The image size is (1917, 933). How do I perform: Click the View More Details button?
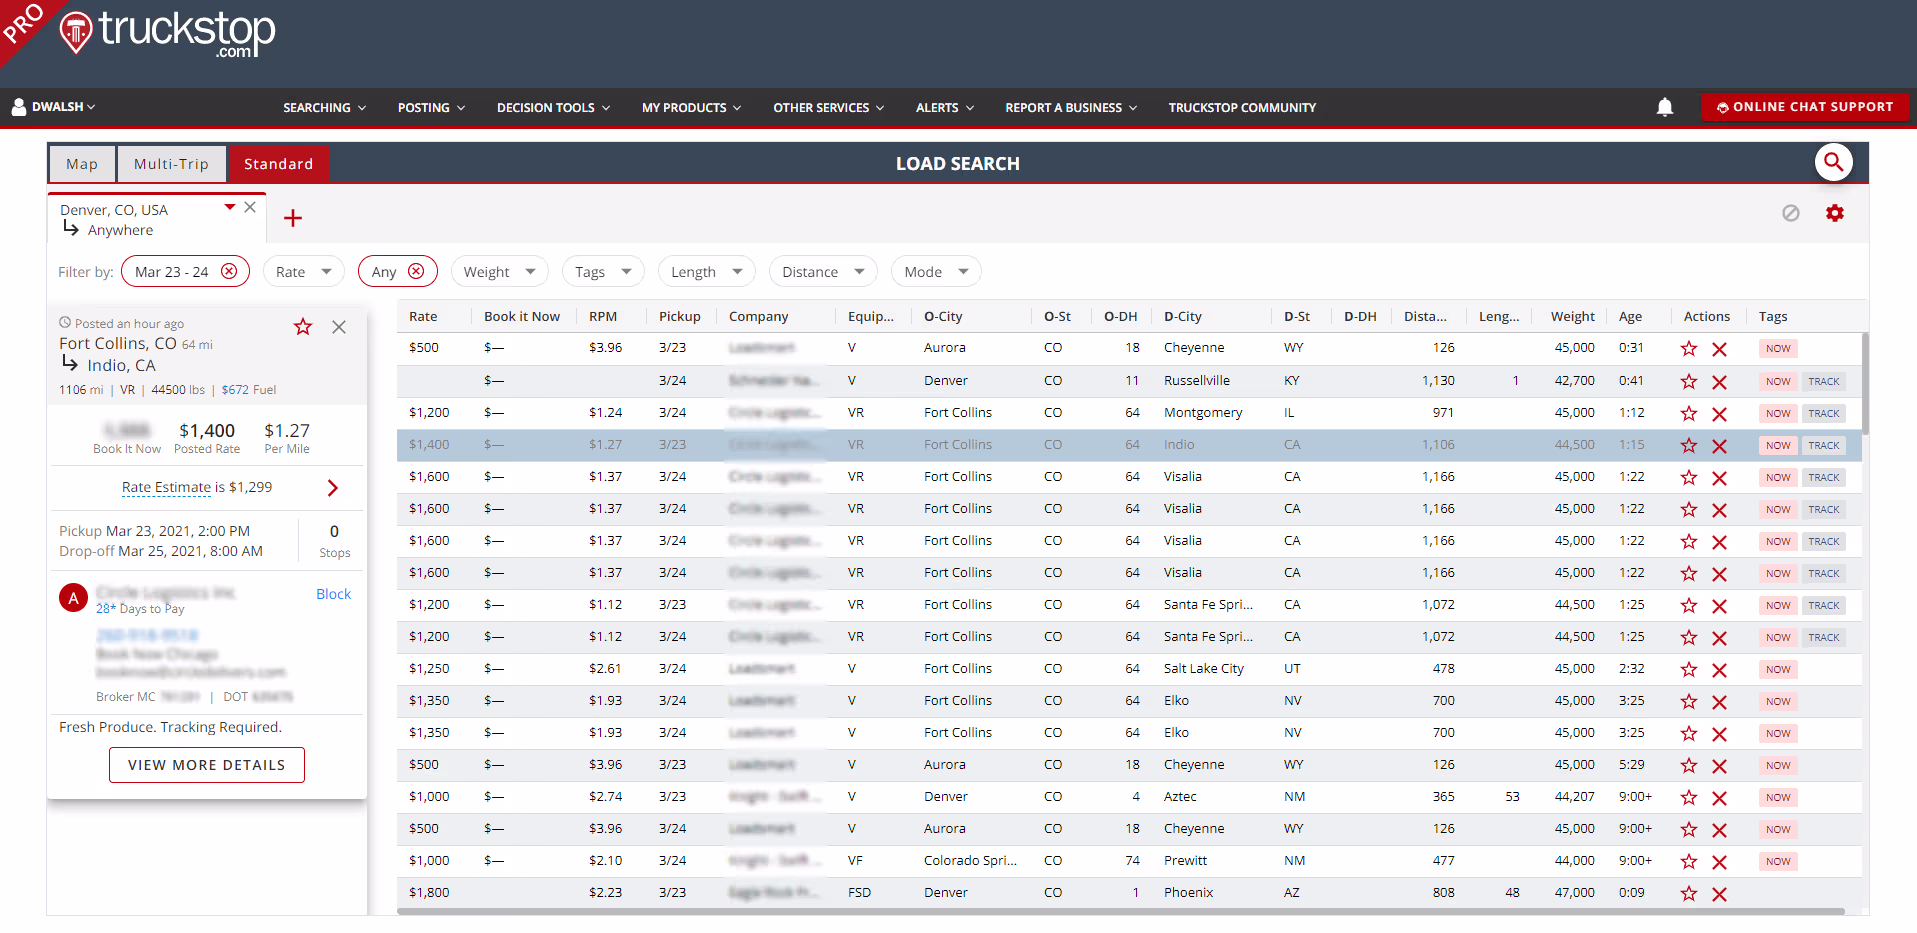click(206, 765)
